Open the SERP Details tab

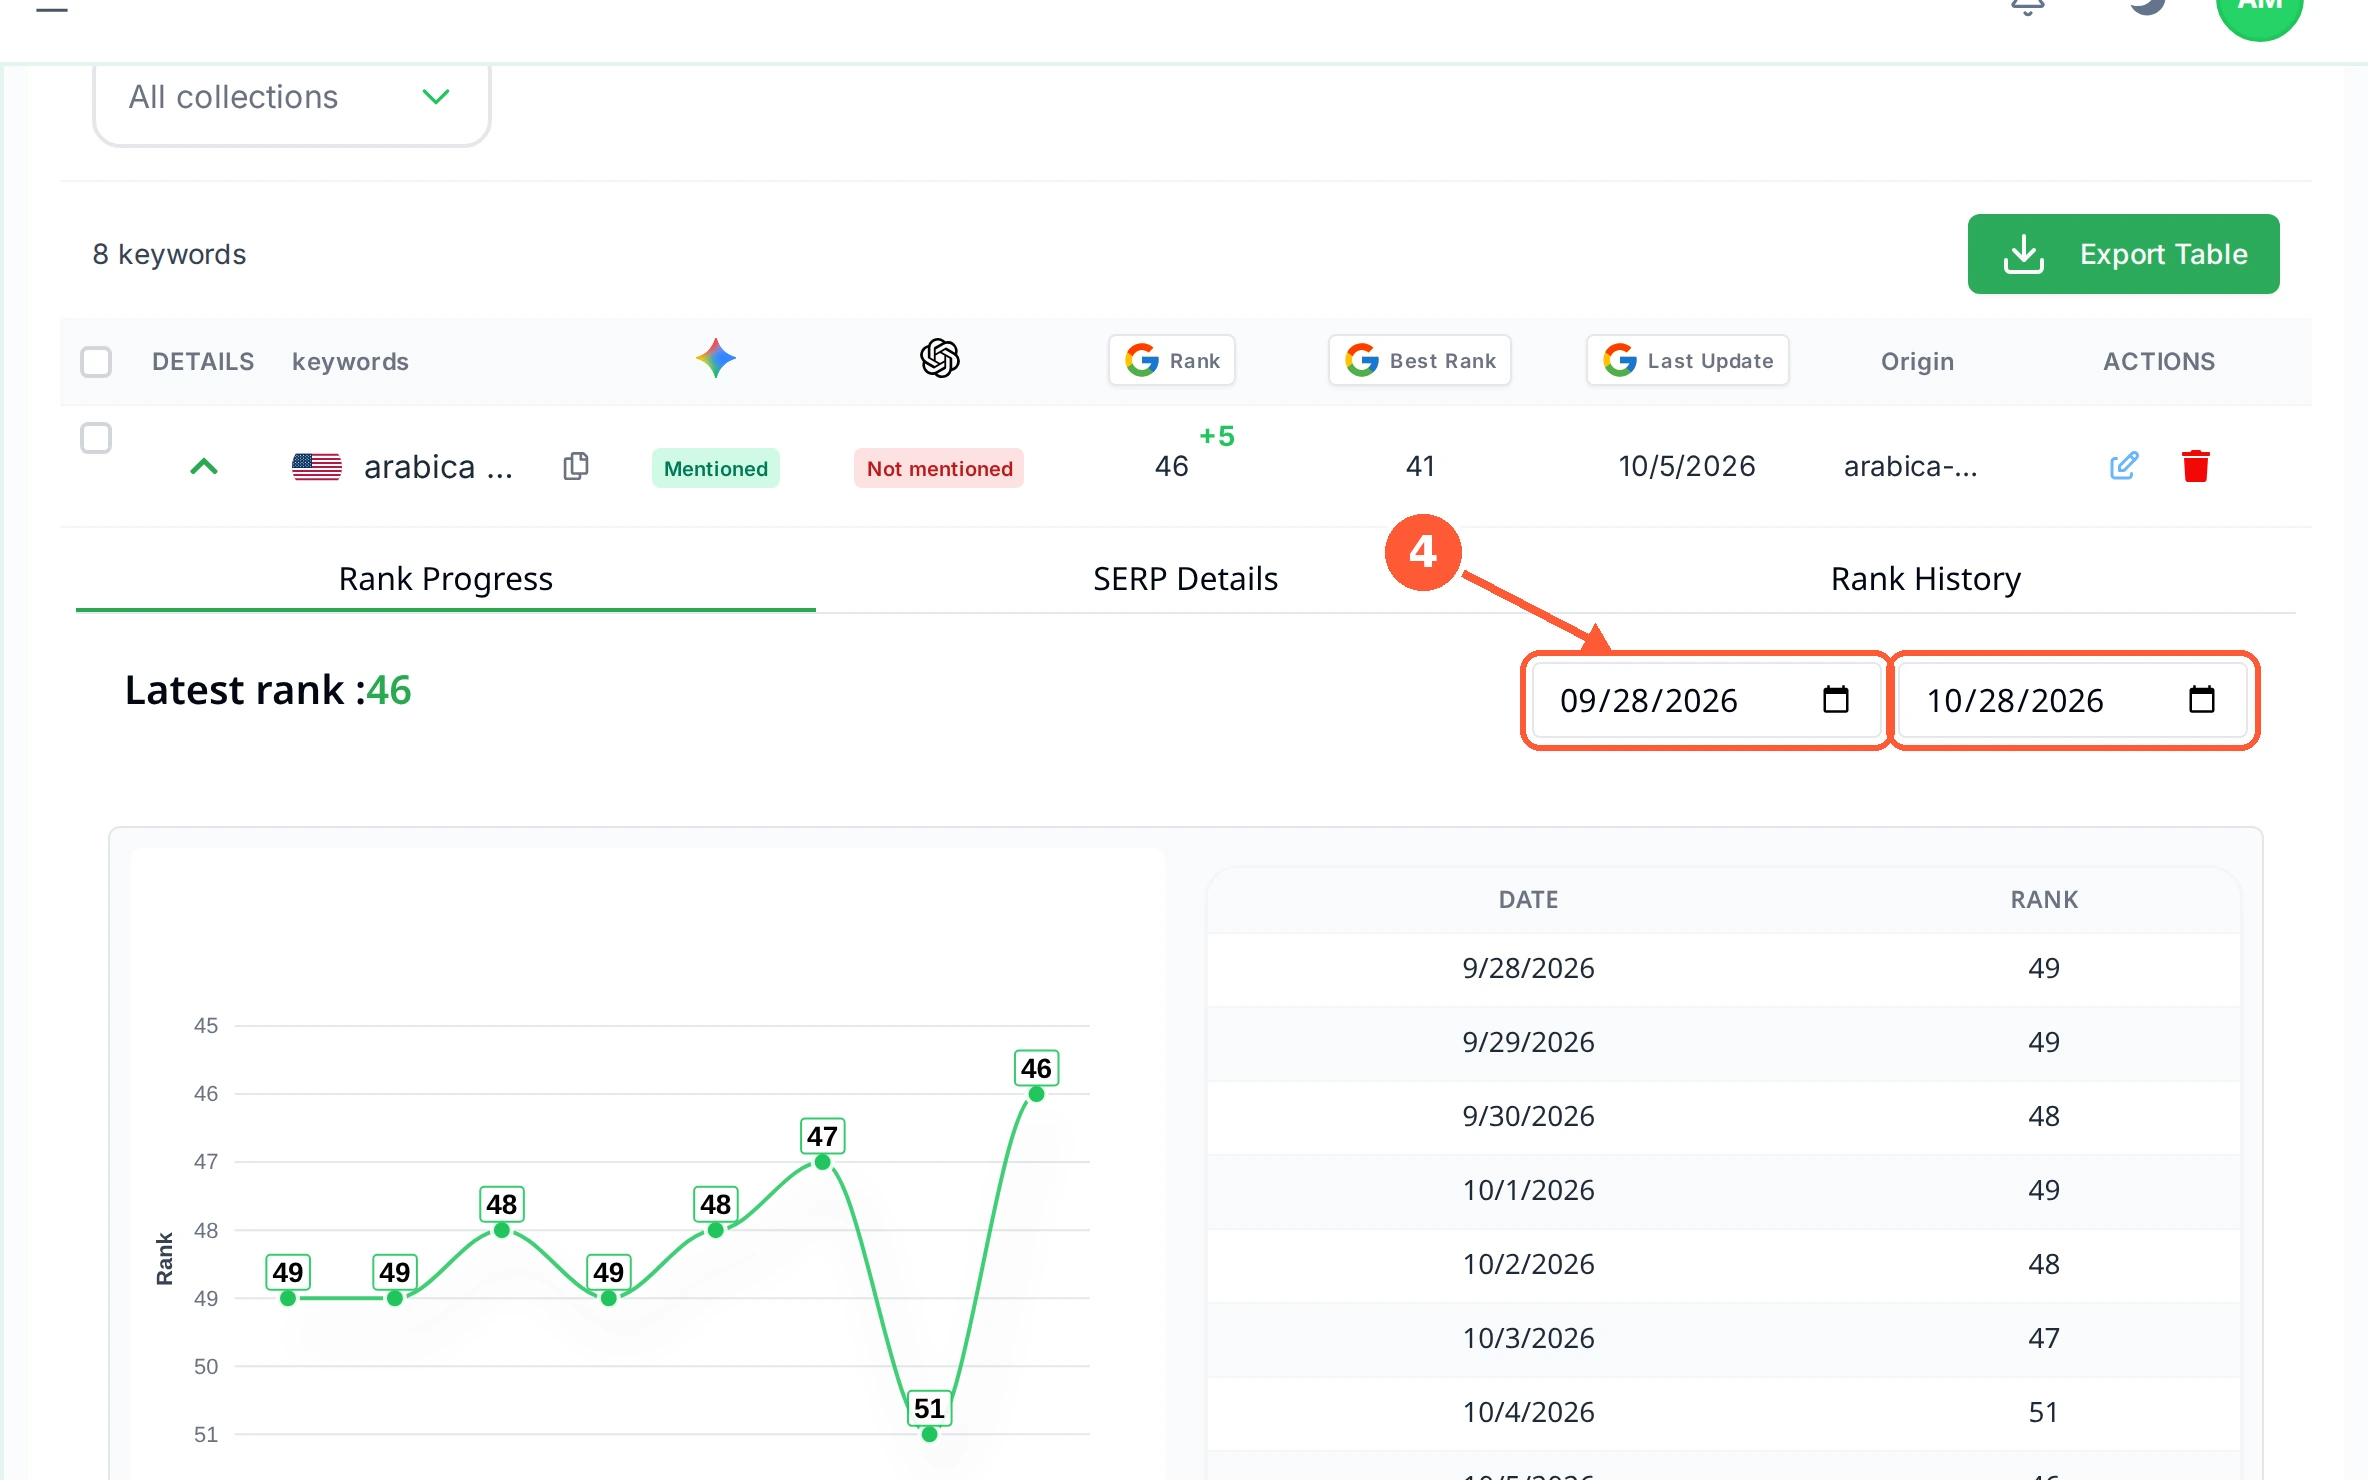(x=1186, y=579)
